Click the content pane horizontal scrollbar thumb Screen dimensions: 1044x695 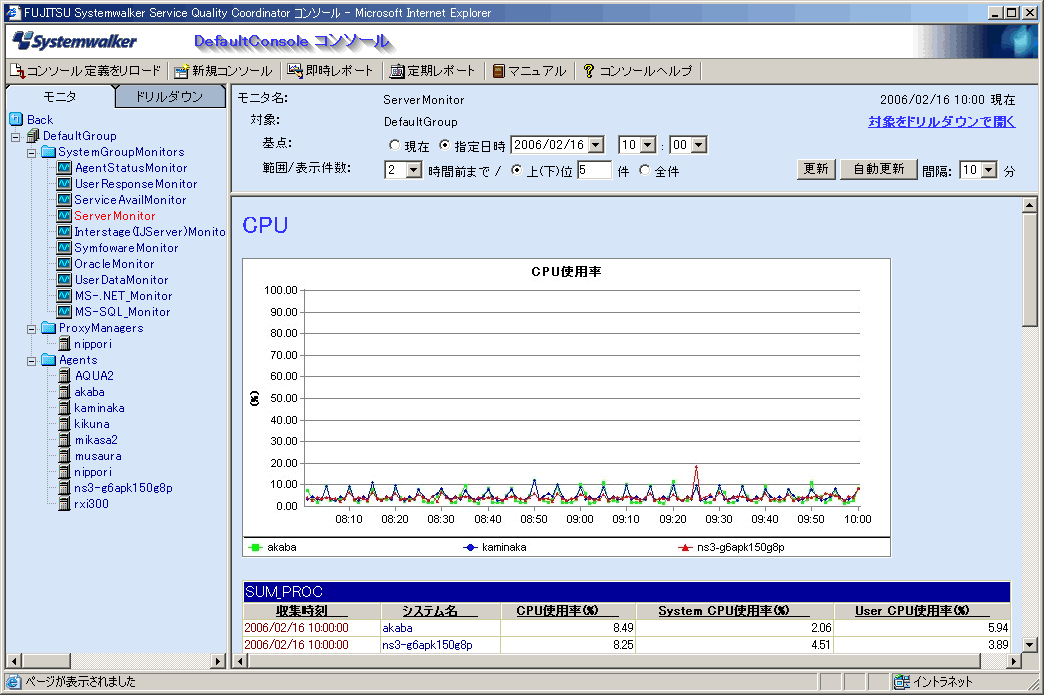(614, 661)
